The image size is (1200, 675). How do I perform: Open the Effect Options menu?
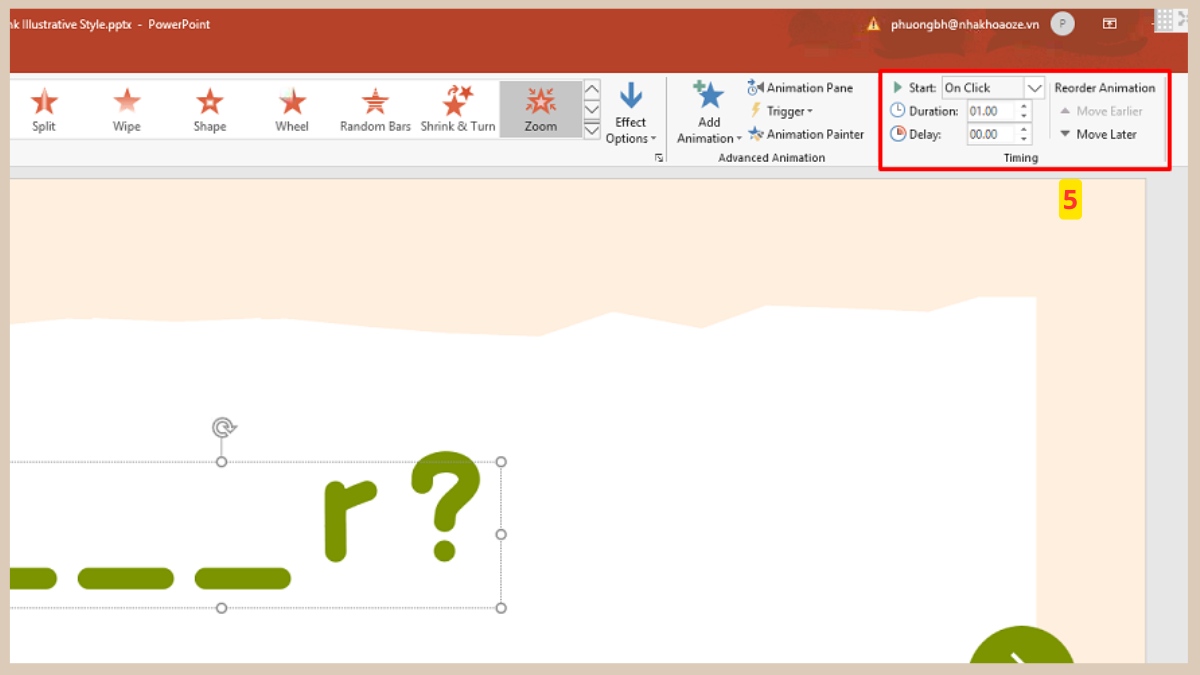(630, 112)
